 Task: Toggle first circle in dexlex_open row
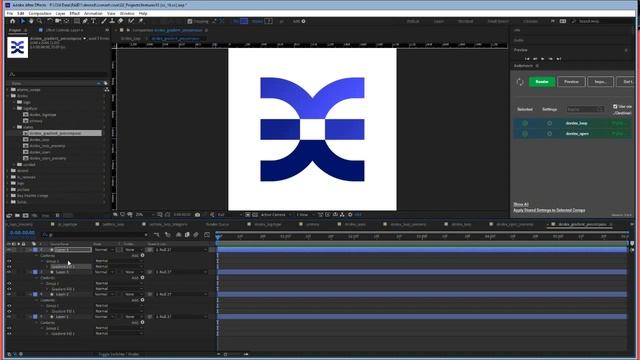(x=525, y=133)
